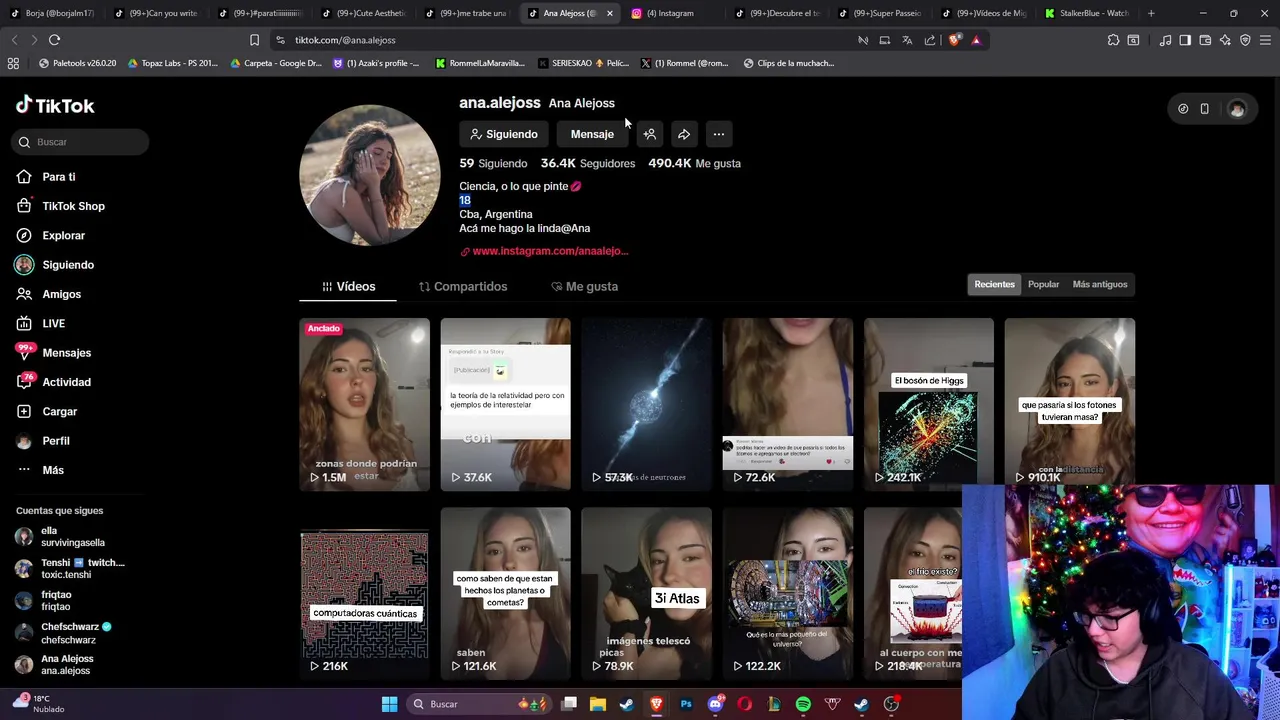Open surviingasella account in followed list
This screenshot has height=720, width=1280.
pos(72,537)
